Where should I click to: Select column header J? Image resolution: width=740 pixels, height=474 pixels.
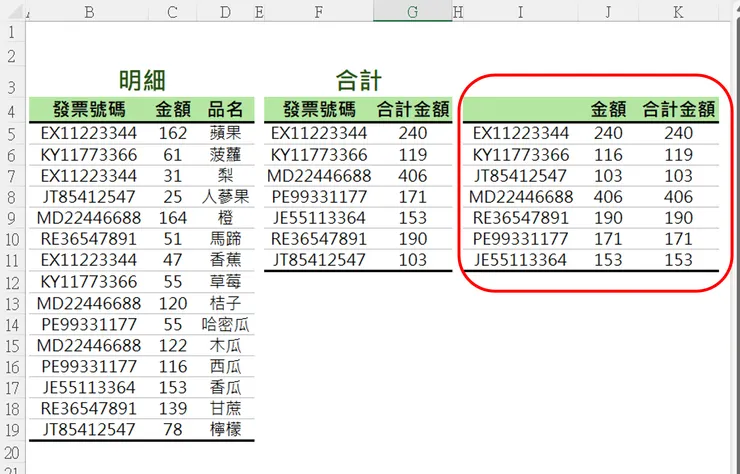pos(608,11)
